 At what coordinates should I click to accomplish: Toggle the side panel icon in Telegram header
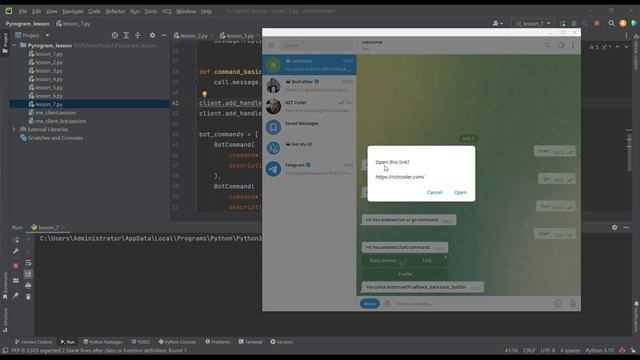[561, 45]
